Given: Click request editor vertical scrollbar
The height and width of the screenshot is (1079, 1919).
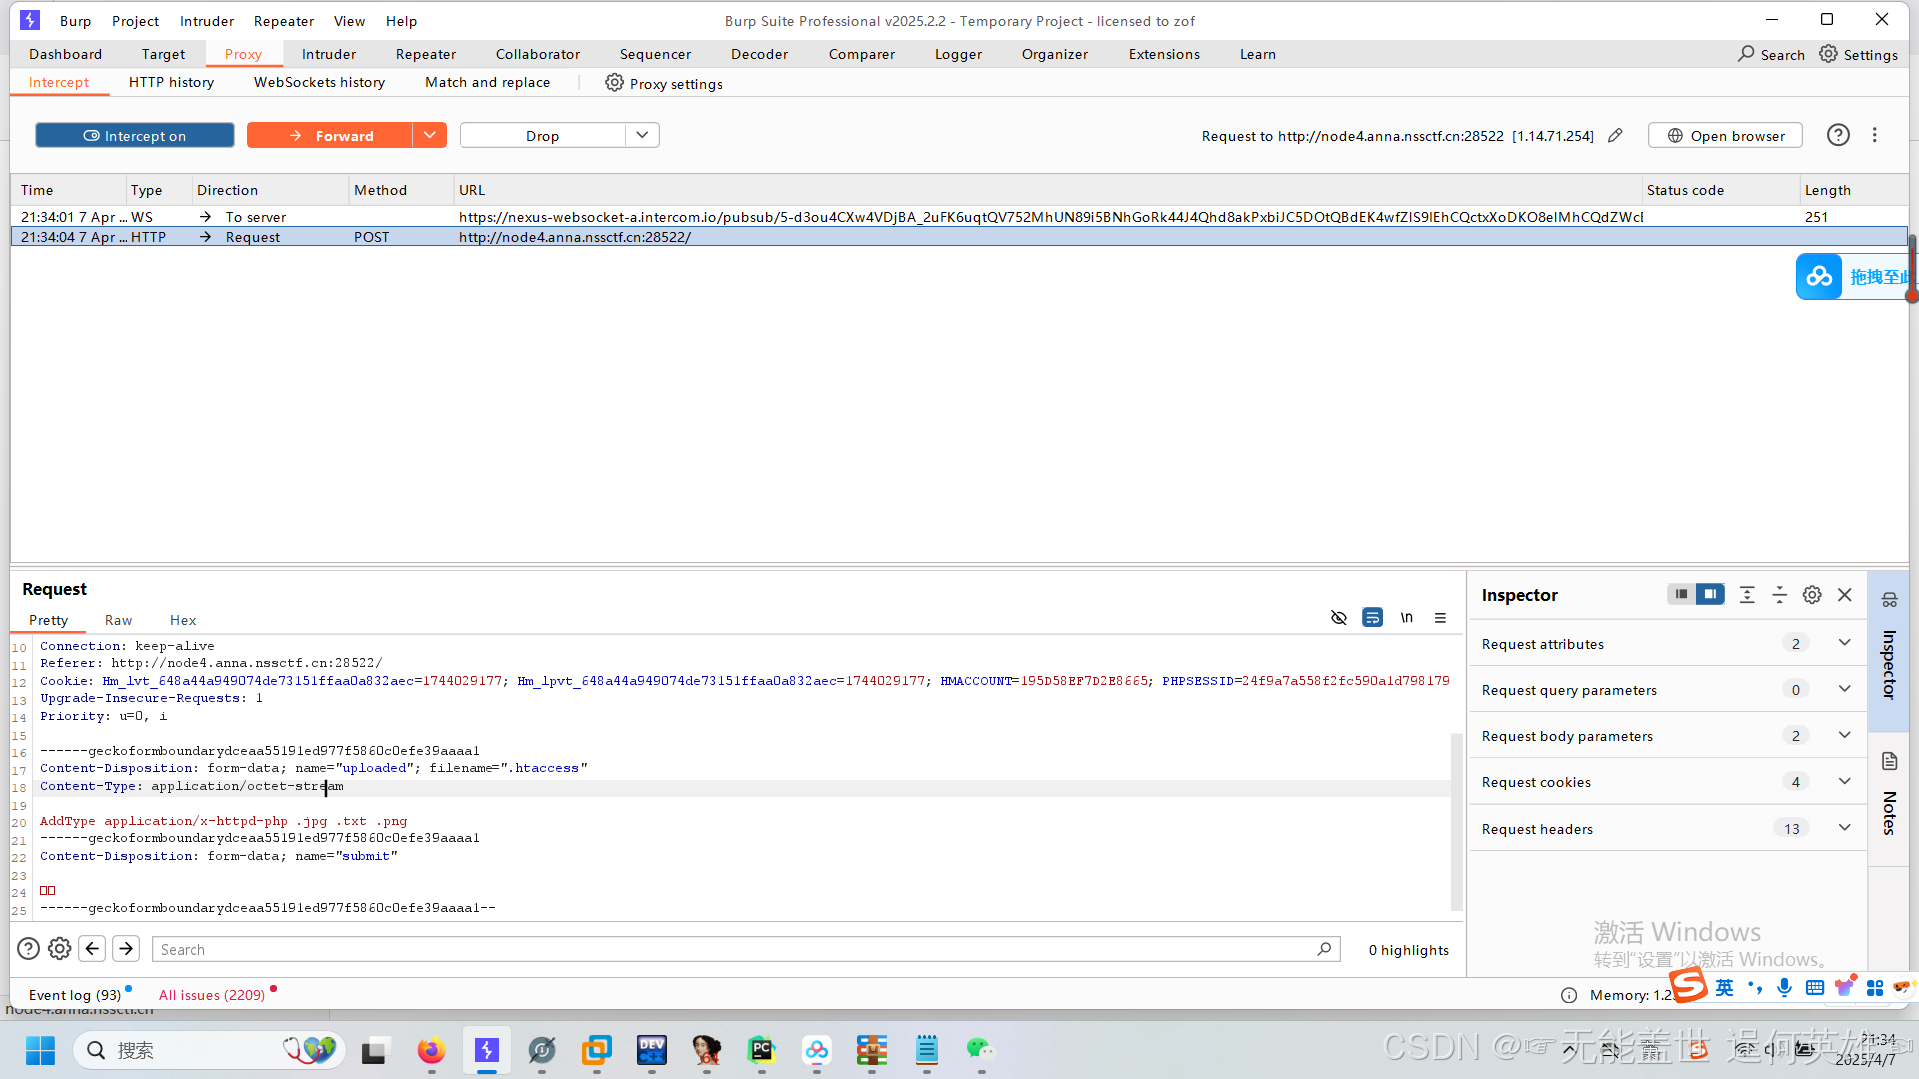Looking at the screenshot, I should [x=1457, y=820].
